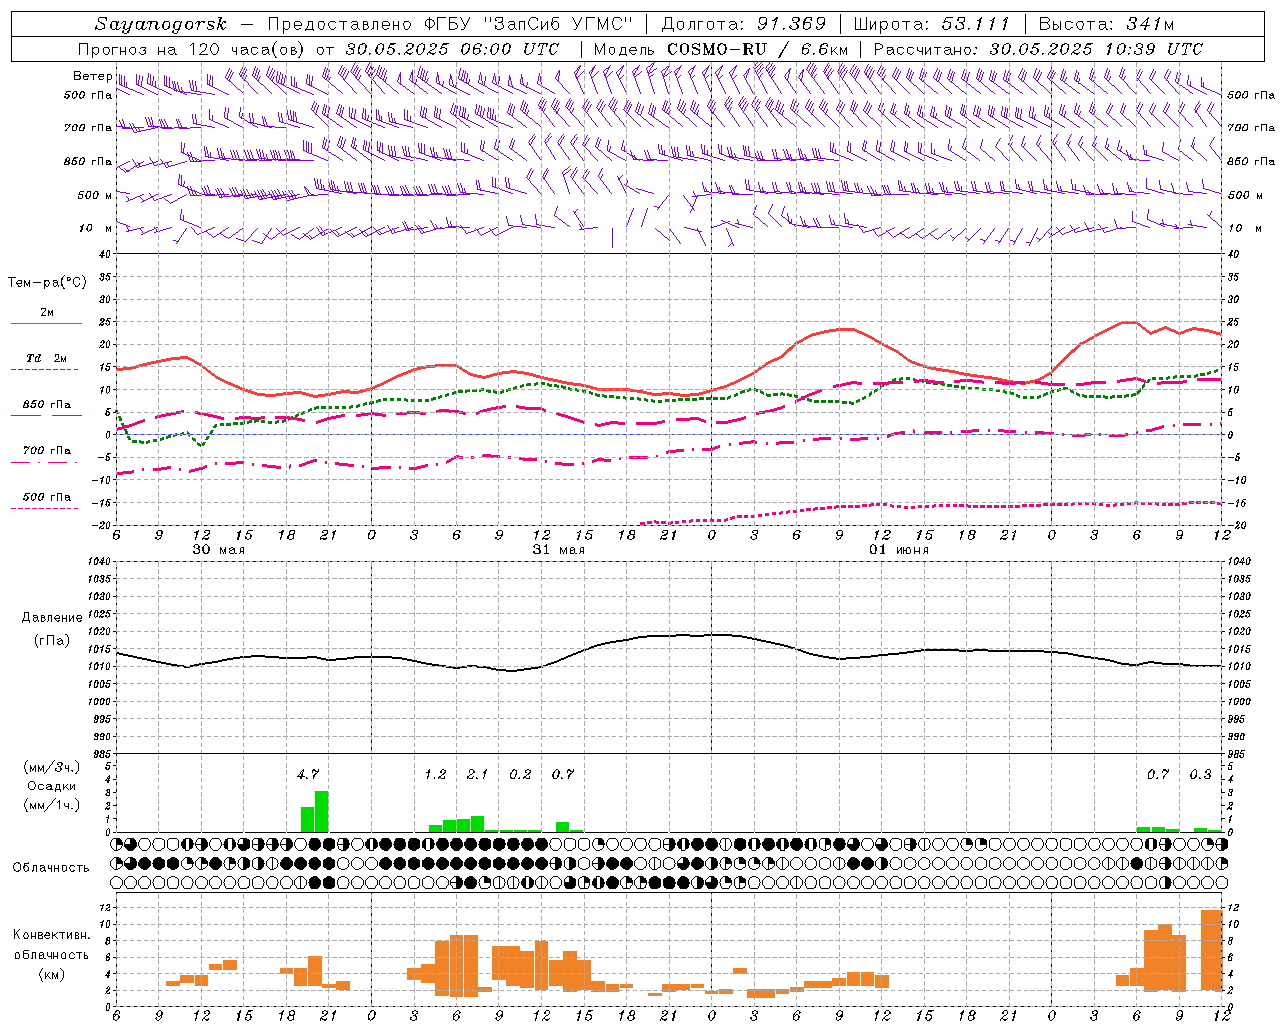1280x1024 pixels.
Task: Click the red 2м temperature legend line
Action: pos(46,324)
